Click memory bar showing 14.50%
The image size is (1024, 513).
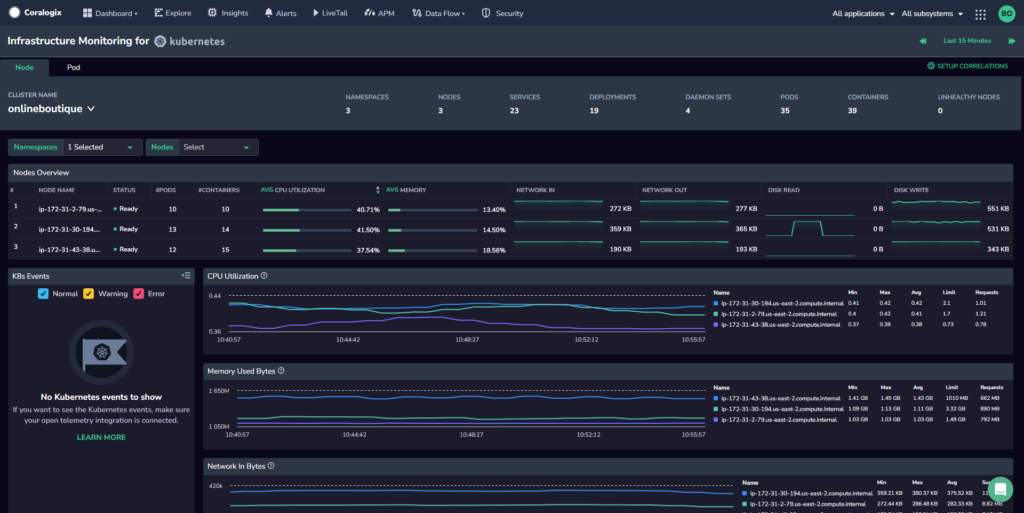point(432,230)
